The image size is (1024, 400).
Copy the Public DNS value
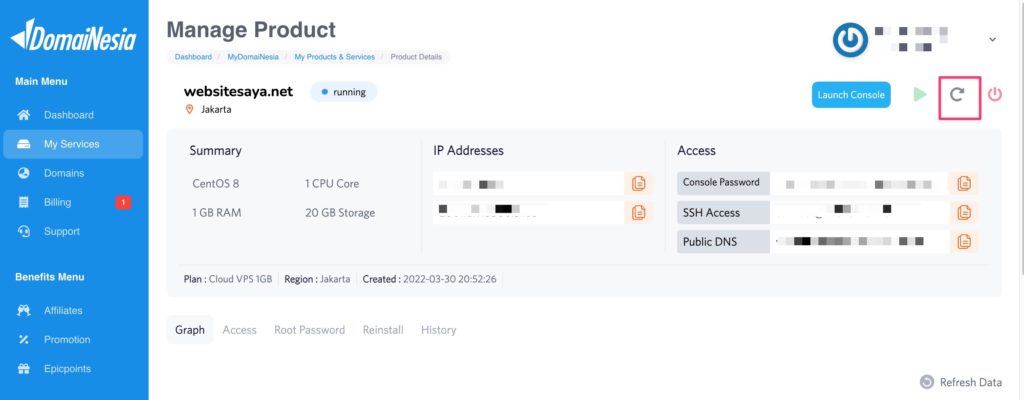point(964,241)
